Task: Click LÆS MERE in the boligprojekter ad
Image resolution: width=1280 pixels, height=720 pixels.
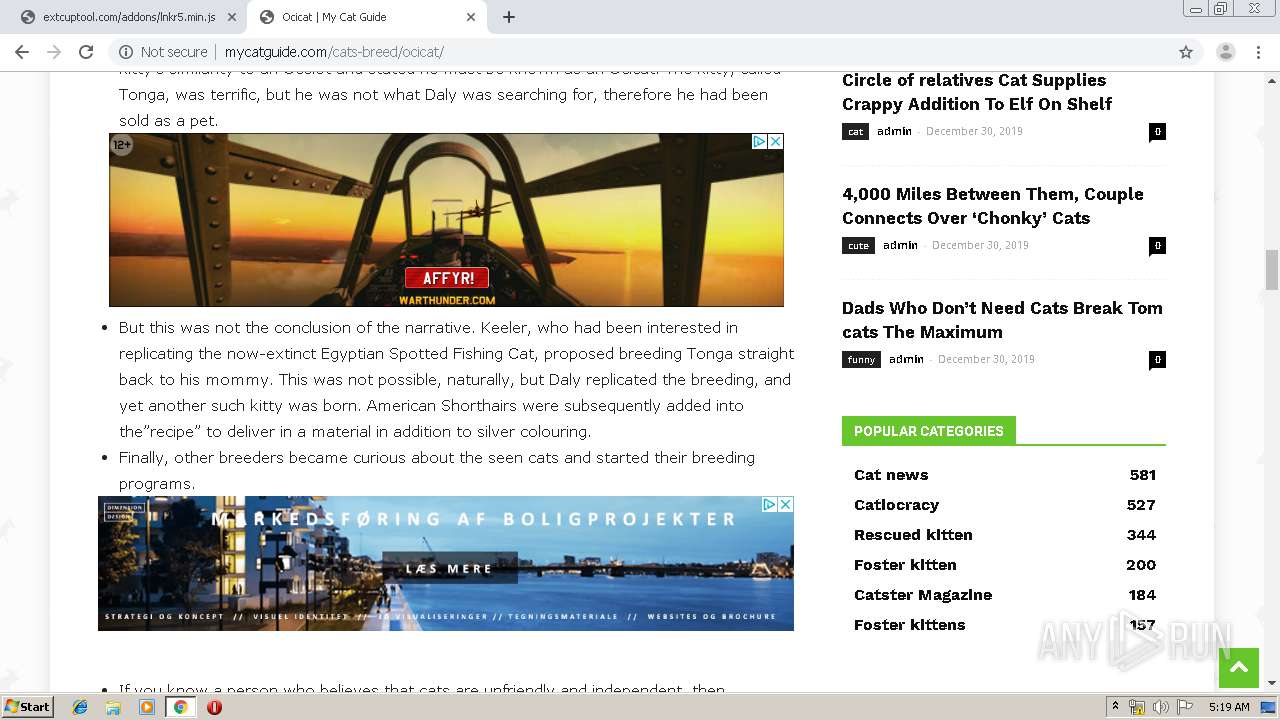Action: tap(449, 568)
